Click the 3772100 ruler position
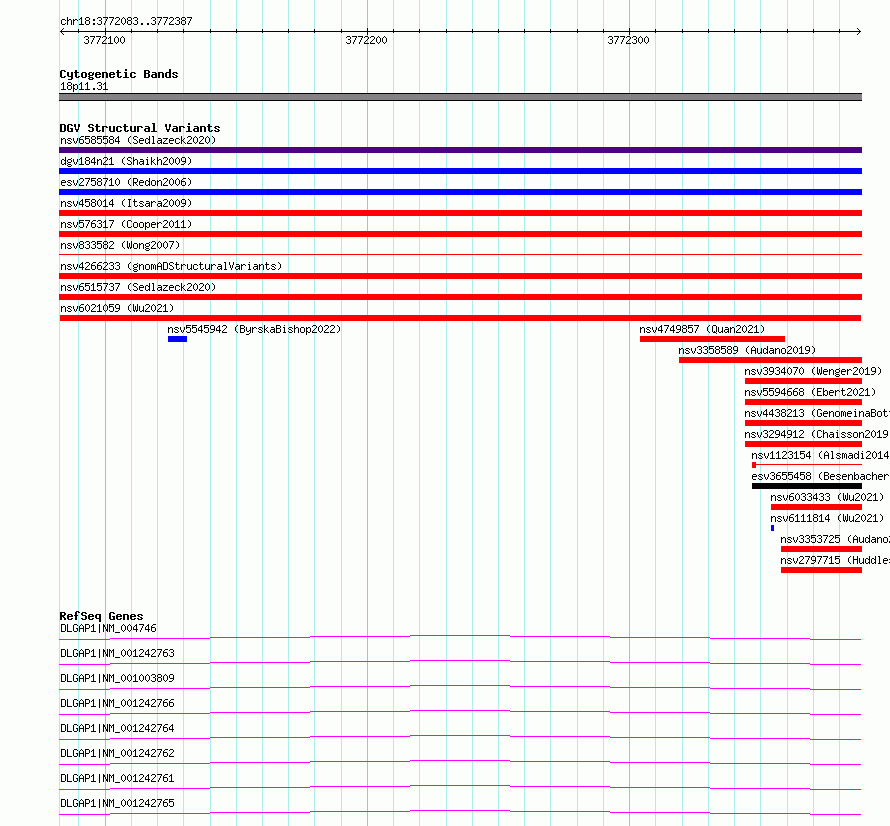The height and width of the screenshot is (826, 890). (x=104, y=40)
